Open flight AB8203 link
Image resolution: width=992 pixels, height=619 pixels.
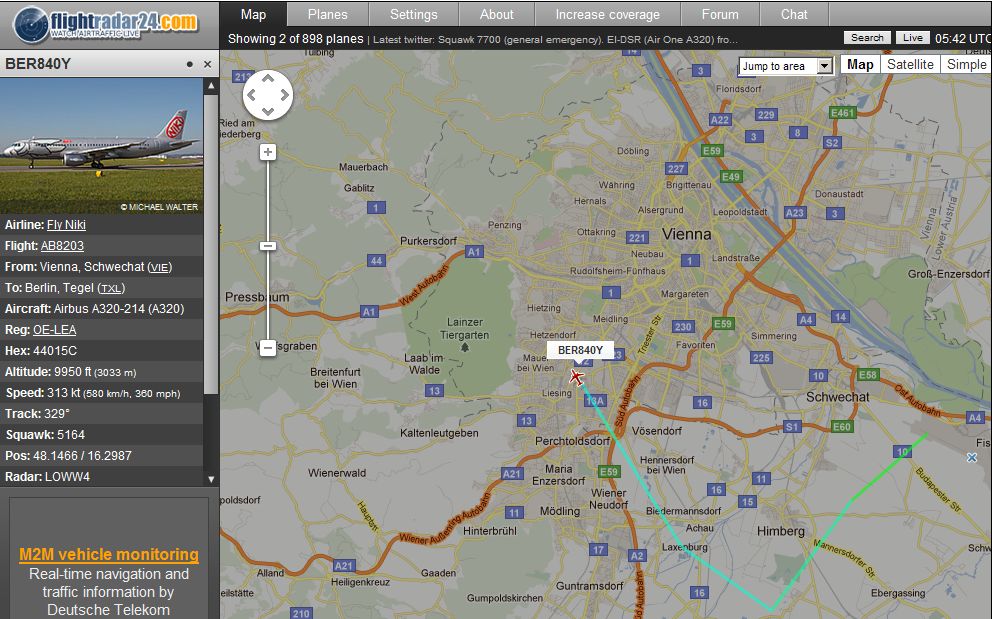(62, 246)
